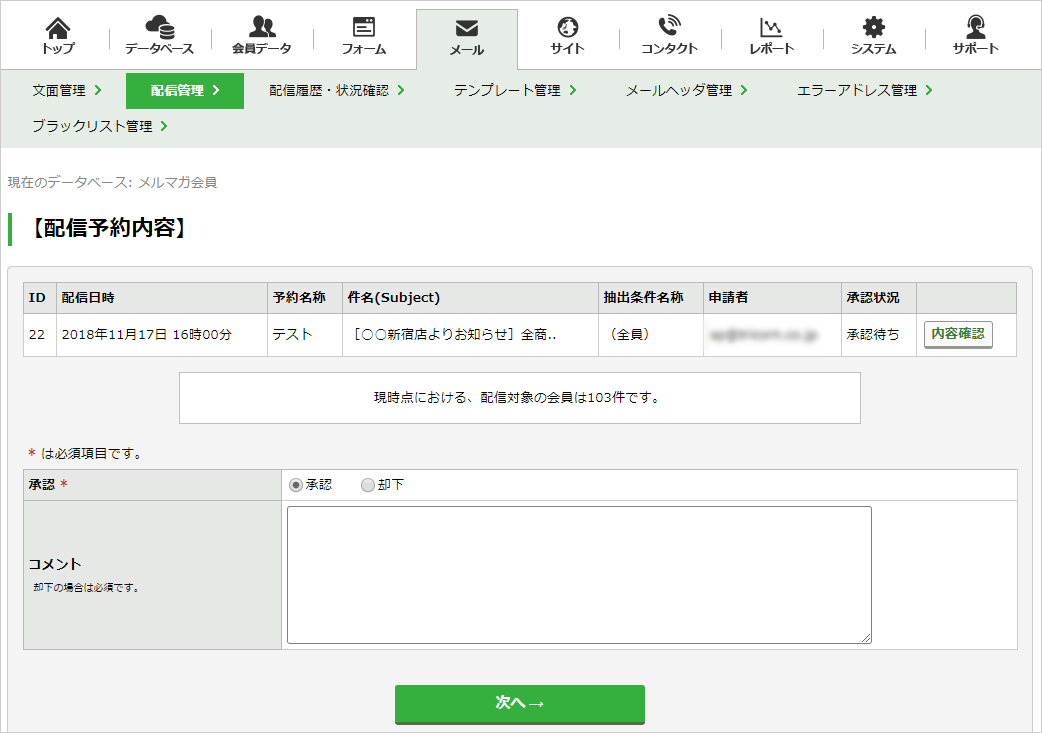The image size is (1042, 733).
Task: Open the システム gear icon
Action: coord(873,27)
